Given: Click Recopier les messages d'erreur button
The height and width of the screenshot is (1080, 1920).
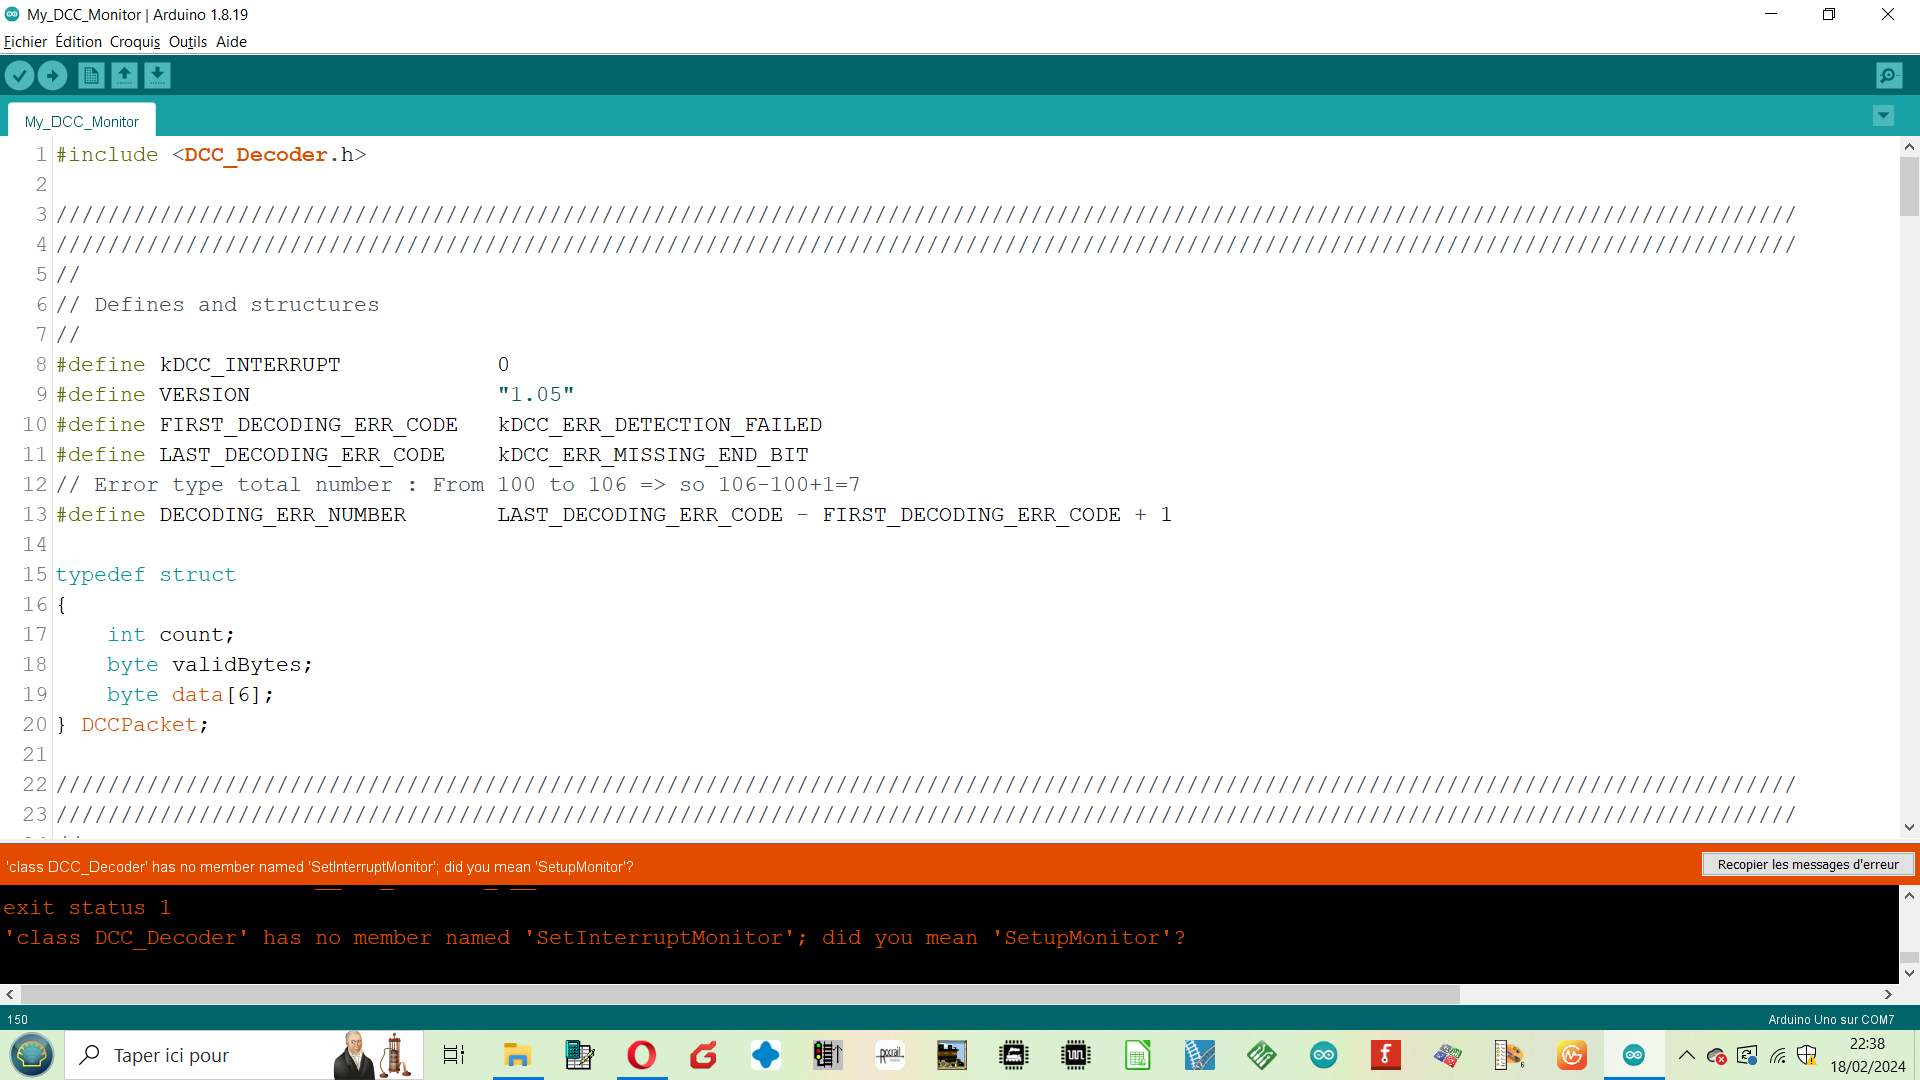Looking at the screenshot, I should 1808,864.
